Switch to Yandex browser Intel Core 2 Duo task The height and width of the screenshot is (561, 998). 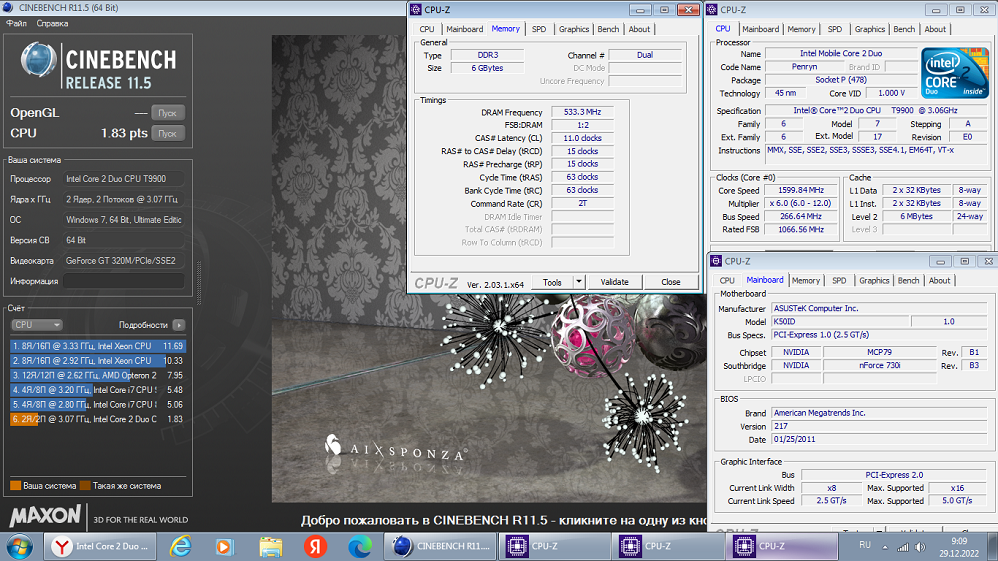[100, 546]
